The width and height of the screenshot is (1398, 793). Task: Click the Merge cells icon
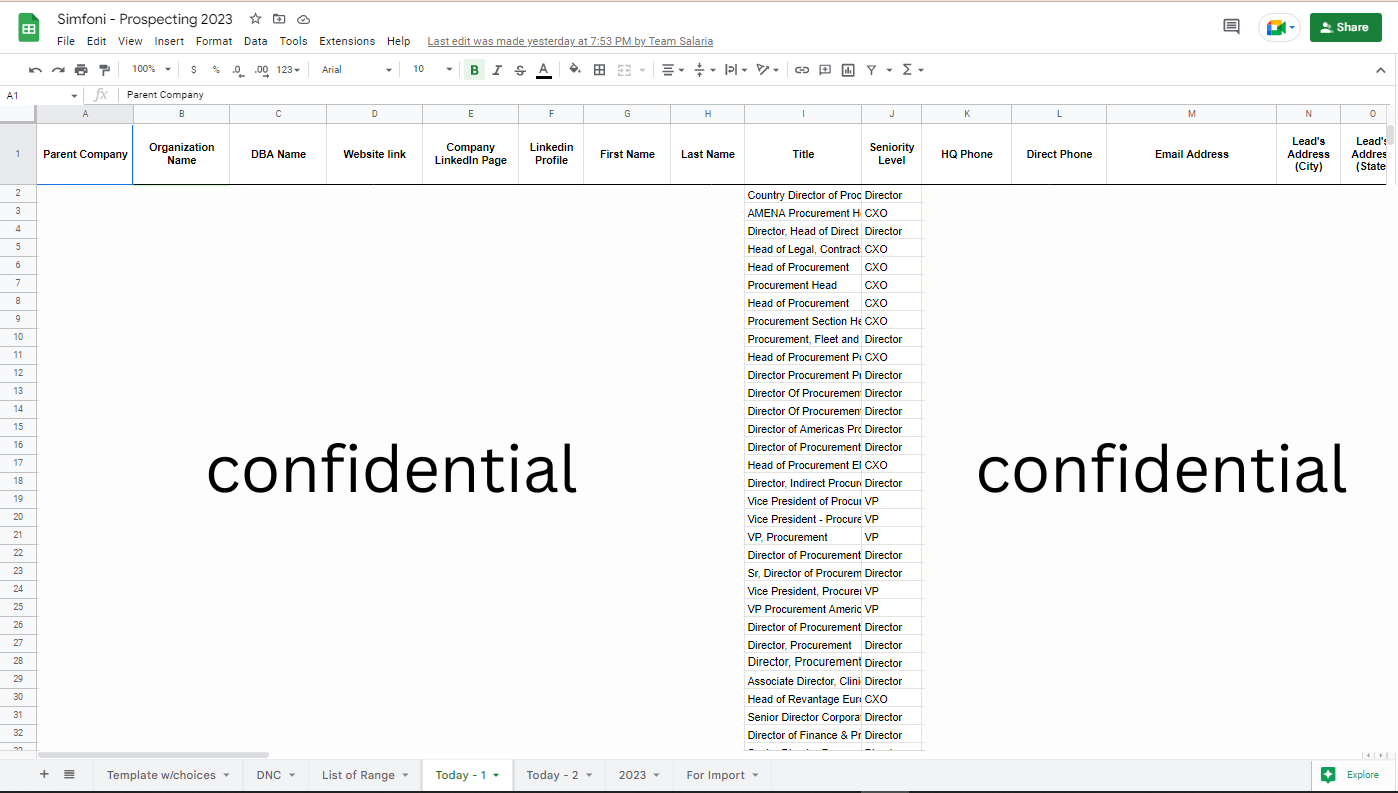point(624,70)
